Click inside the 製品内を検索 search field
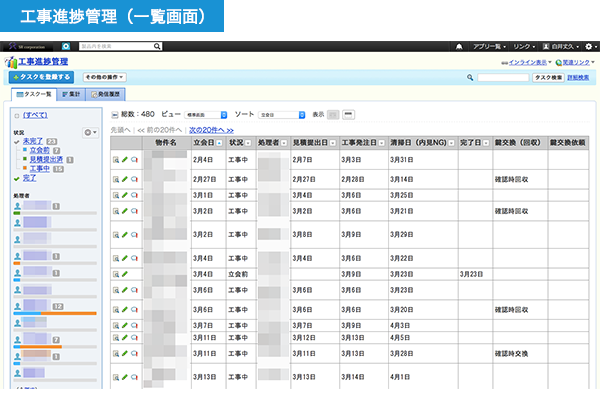 point(116,46)
